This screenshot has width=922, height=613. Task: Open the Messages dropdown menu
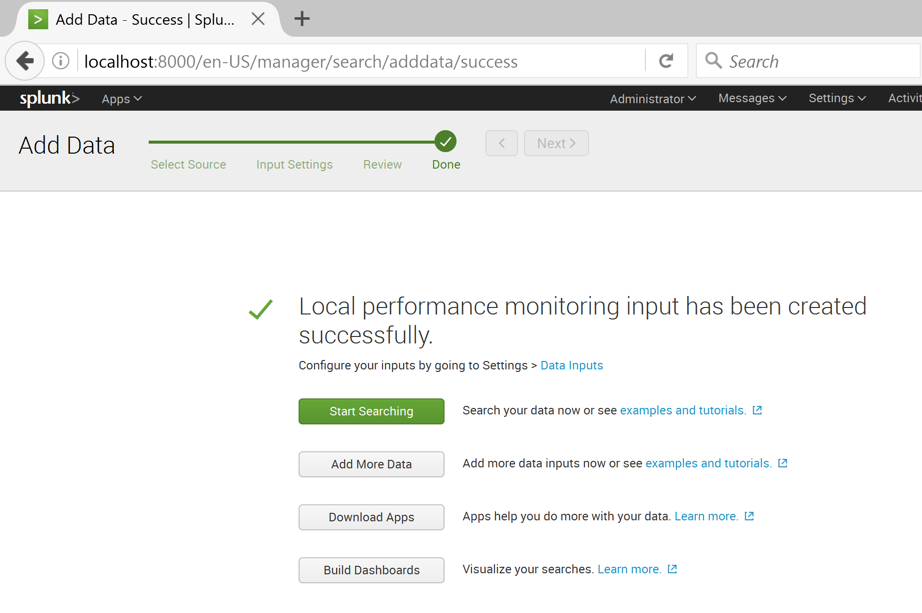pyautogui.click(x=752, y=98)
